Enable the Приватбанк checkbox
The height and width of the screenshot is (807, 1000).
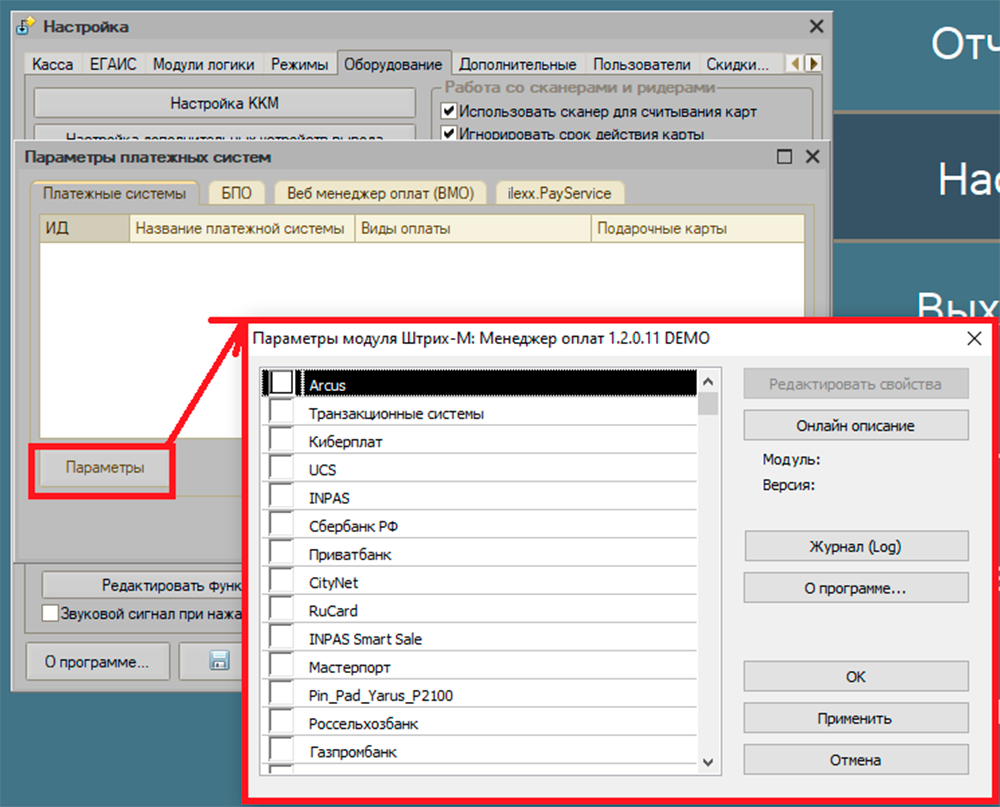tap(281, 552)
